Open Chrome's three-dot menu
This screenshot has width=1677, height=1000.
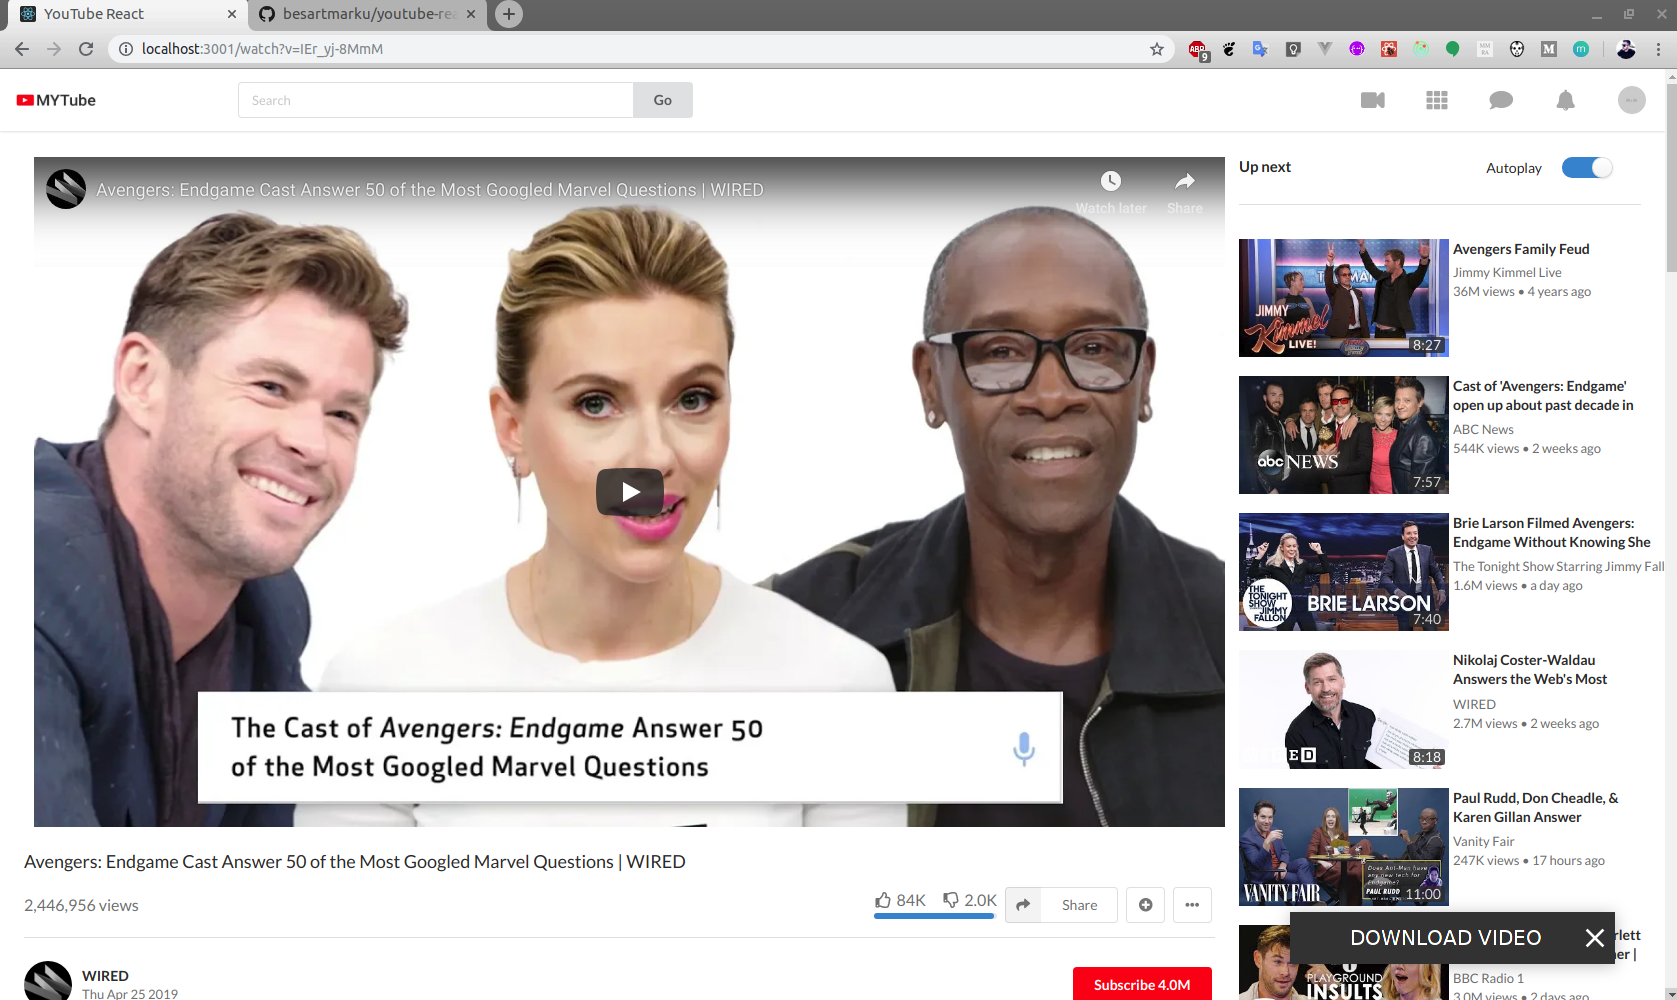click(1658, 49)
